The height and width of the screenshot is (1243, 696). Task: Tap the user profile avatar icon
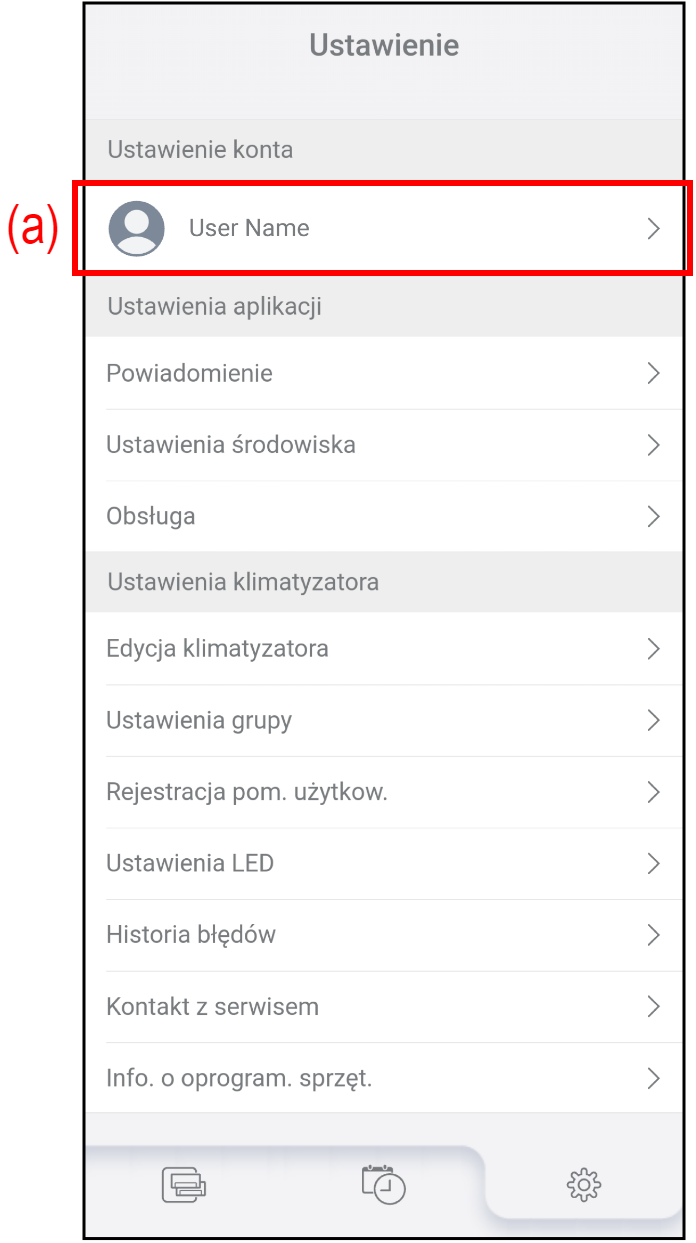pyautogui.click(x=136, y=228)
